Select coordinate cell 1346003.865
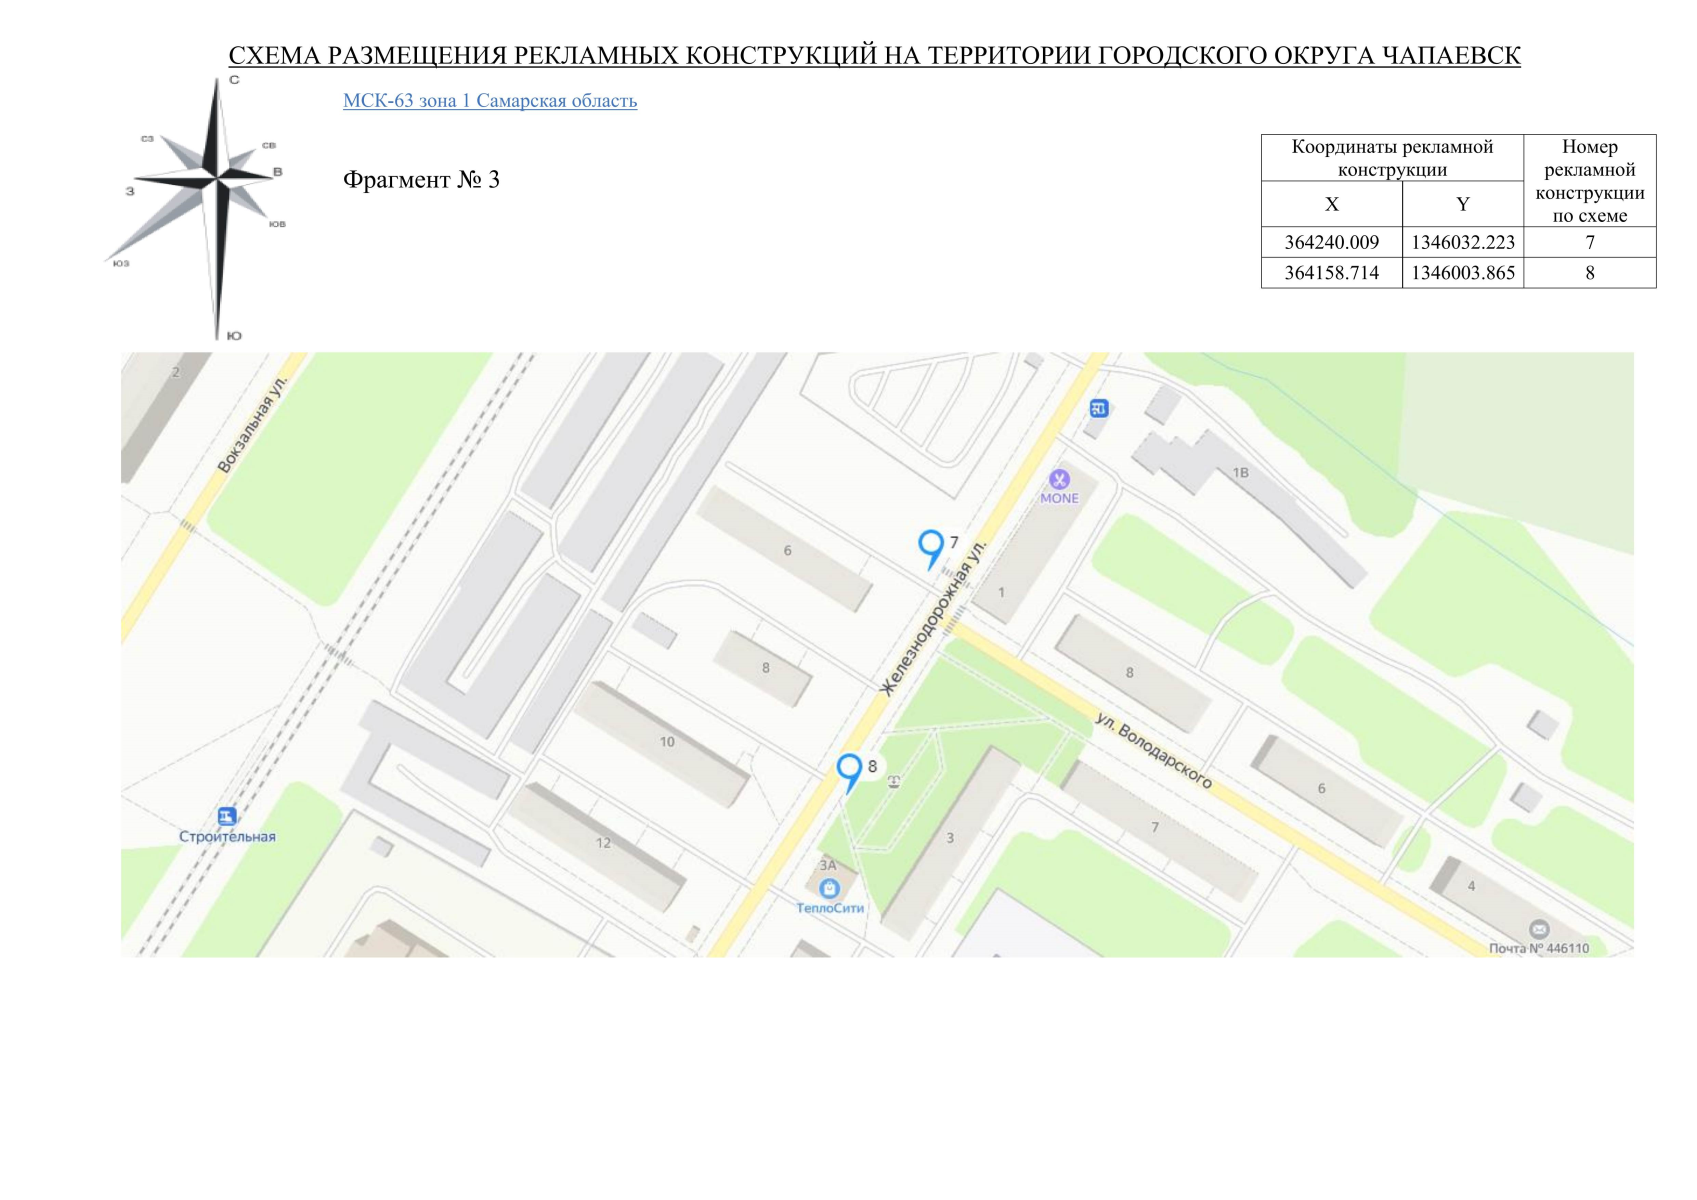This screenshot has width=1697, height=1200. click(x=1462, y=272)
